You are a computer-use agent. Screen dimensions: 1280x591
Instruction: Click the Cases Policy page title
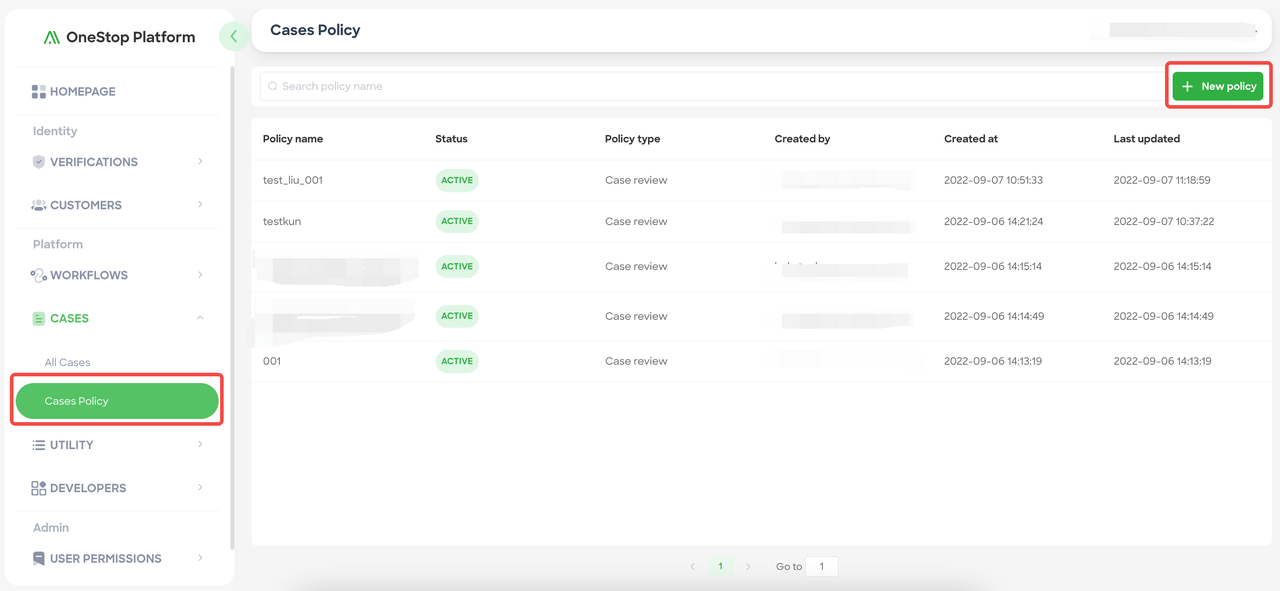click(x=315, y=30)
